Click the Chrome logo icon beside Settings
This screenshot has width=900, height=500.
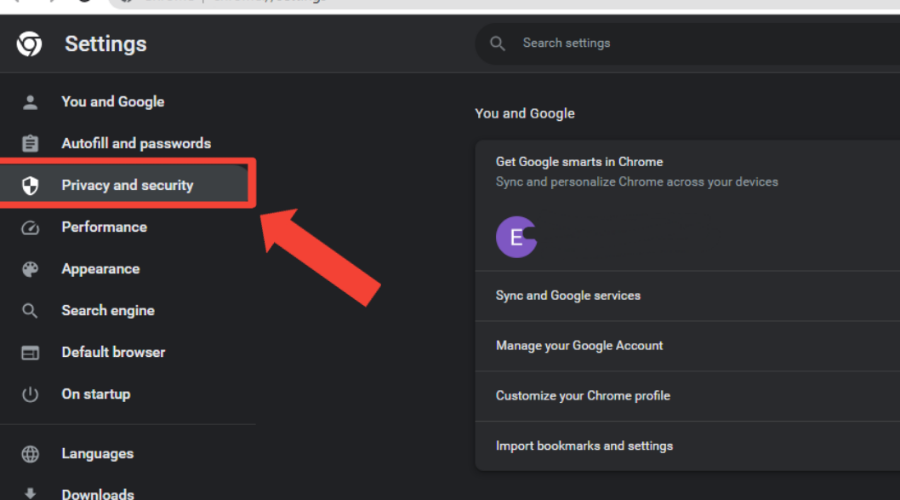[x=29, y=44]
